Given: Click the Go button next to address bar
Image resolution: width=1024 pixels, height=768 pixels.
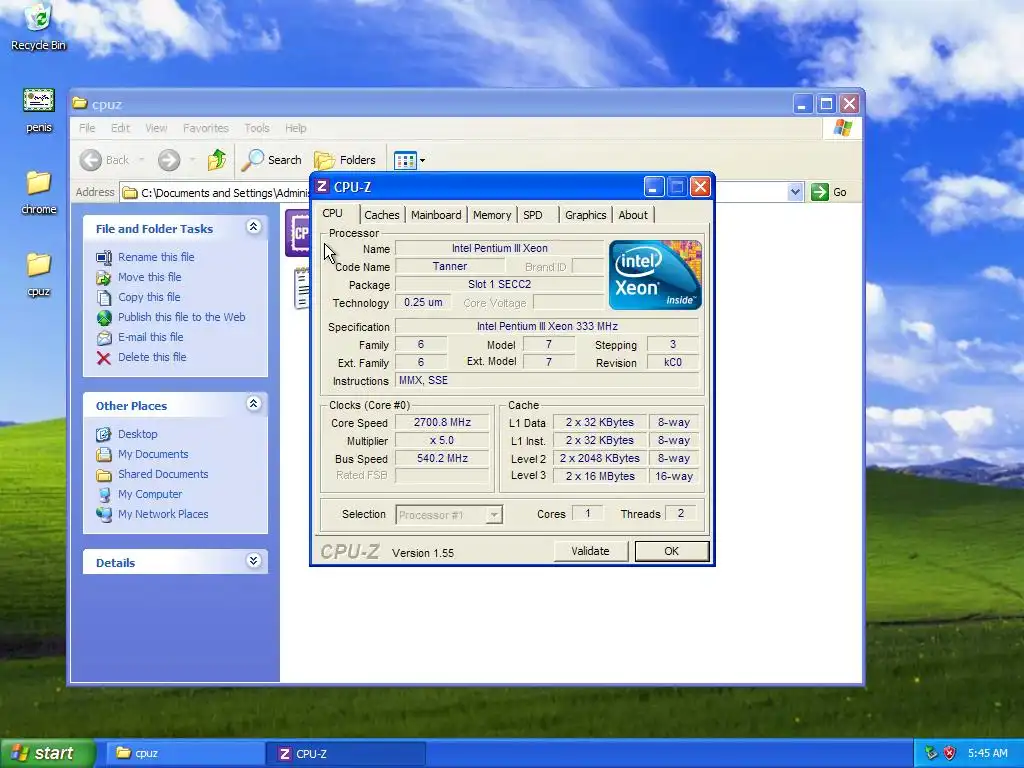Looking at the screenshot, I should coord(829,192).
